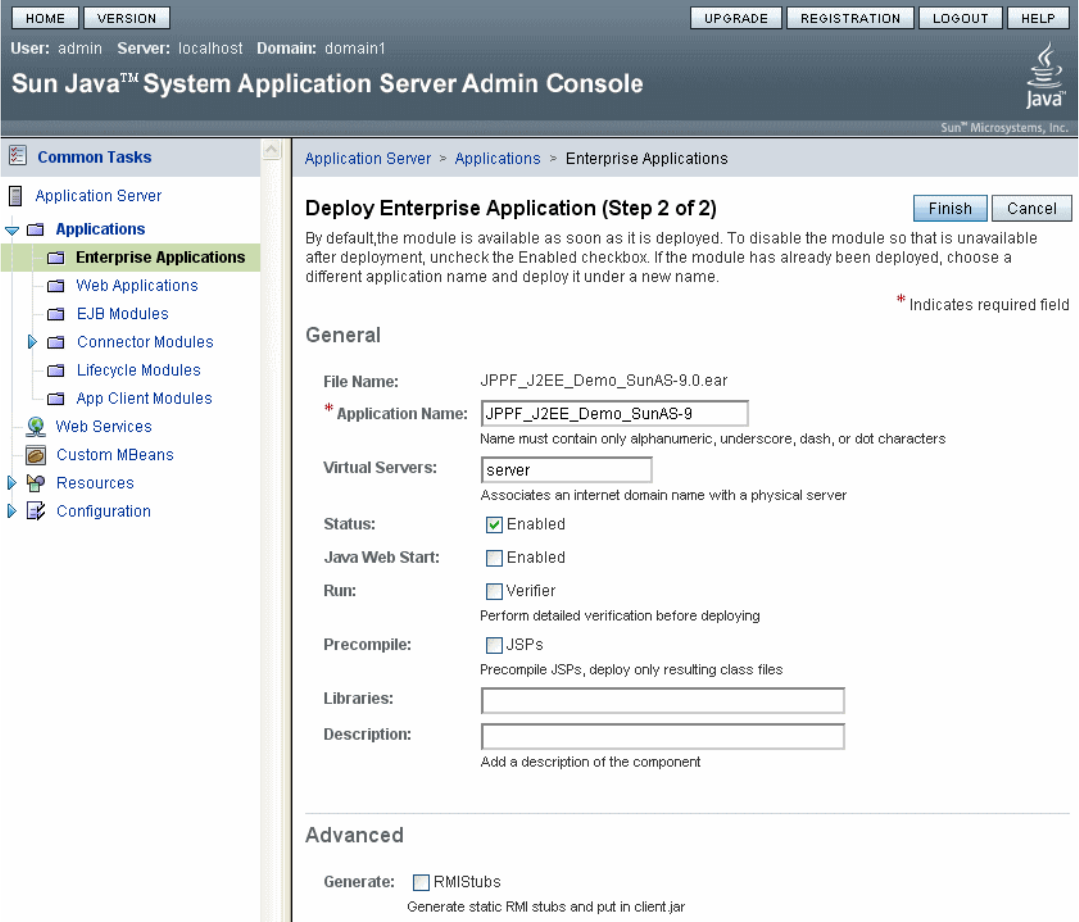Follow the Applications breadcrumb link
The width and height of the screenshot is (1079, 922).
[x=497, y=158]
